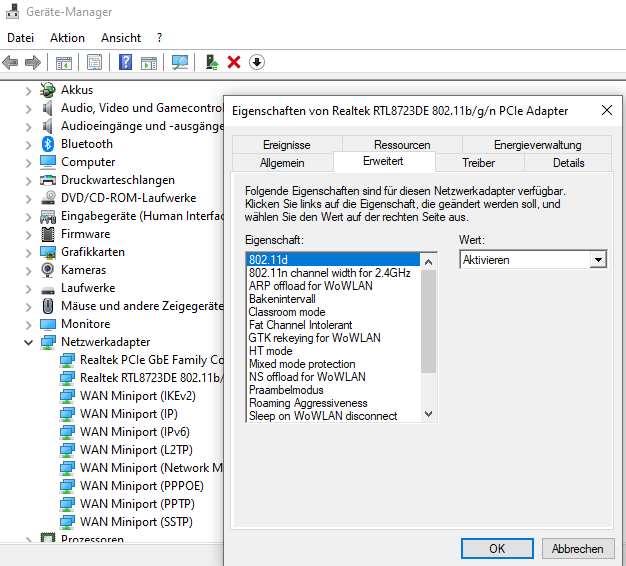Expand the Computer tree node
The image size is (626, 566).
[x=28, y=163]
